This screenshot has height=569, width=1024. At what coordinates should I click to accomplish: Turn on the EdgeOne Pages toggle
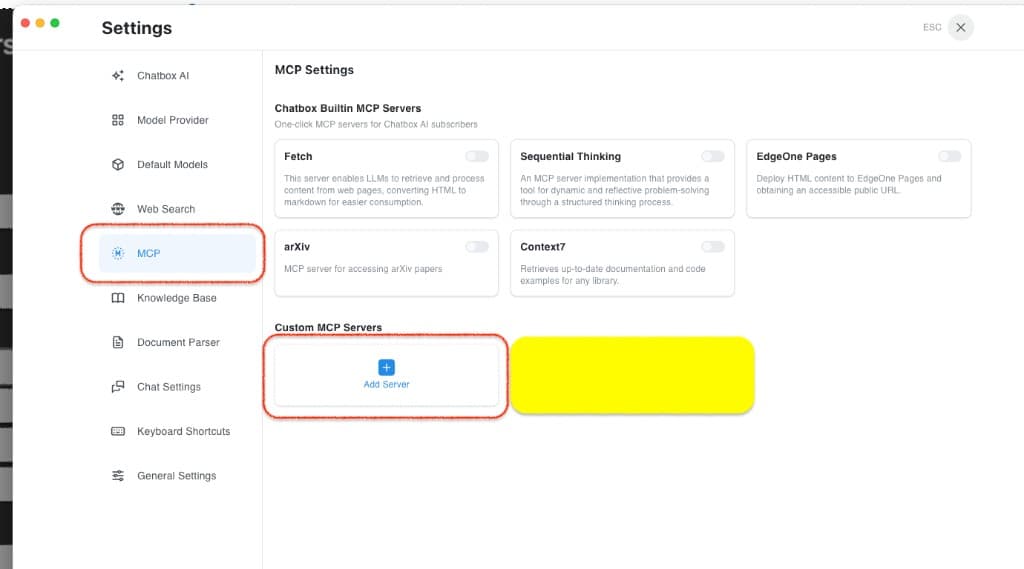click(x=950, y=156)
